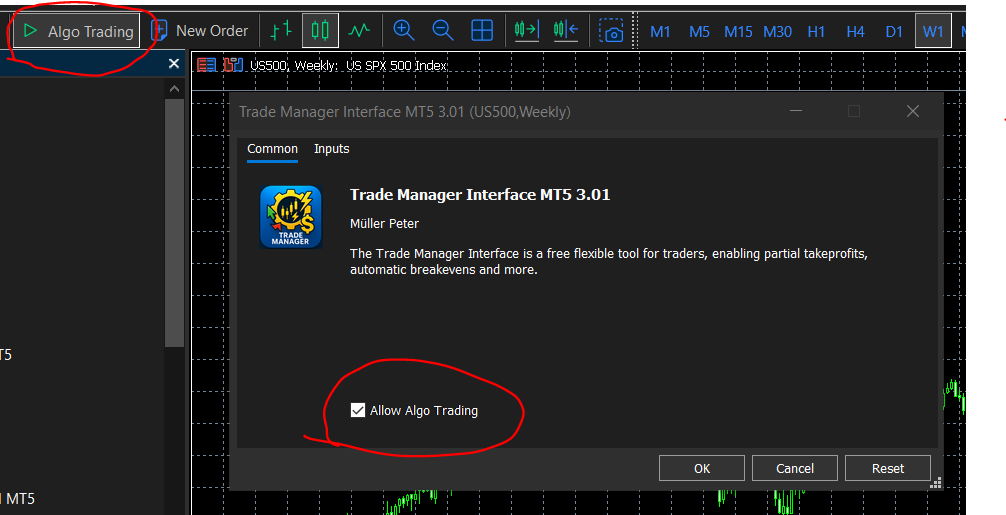Select the M1 timeframe

pyautogui.click(x=660, y=31)
